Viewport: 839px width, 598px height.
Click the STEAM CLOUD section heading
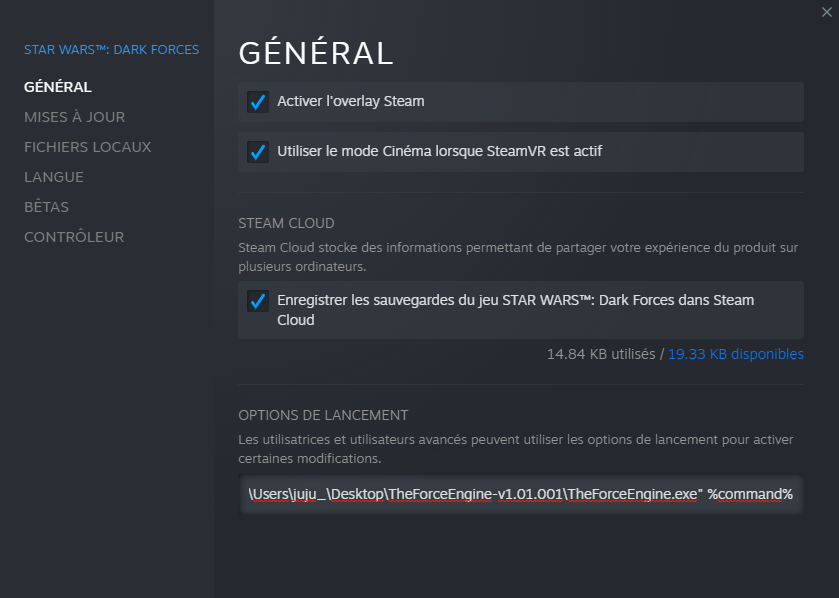[286, 223]
